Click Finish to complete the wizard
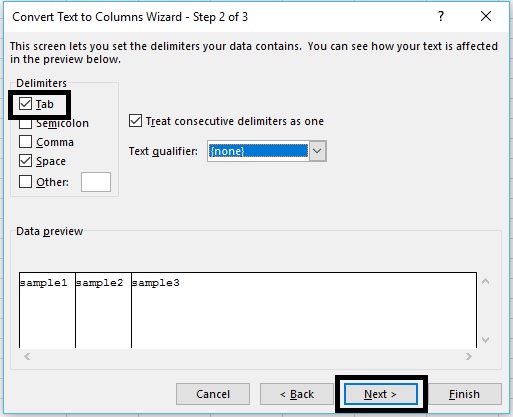Viewport: 513px width, 417px height. [x=464, y=394]
